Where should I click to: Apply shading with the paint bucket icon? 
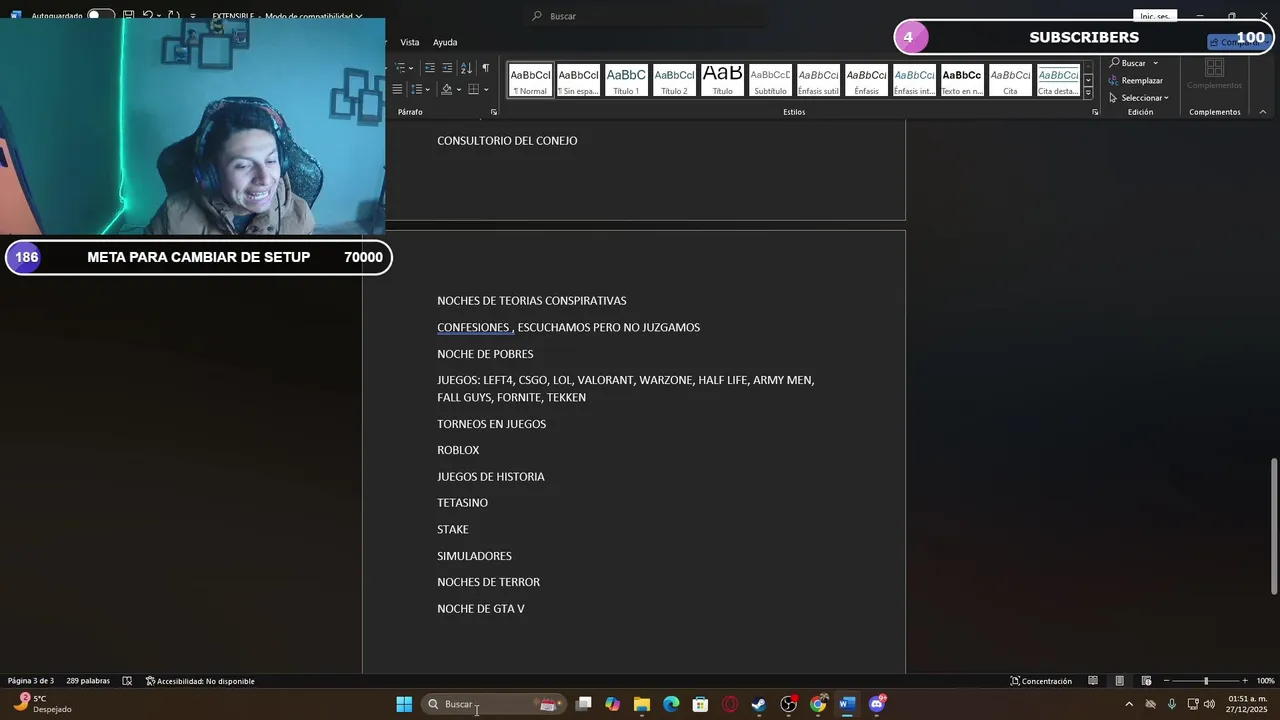pos(447,90)
